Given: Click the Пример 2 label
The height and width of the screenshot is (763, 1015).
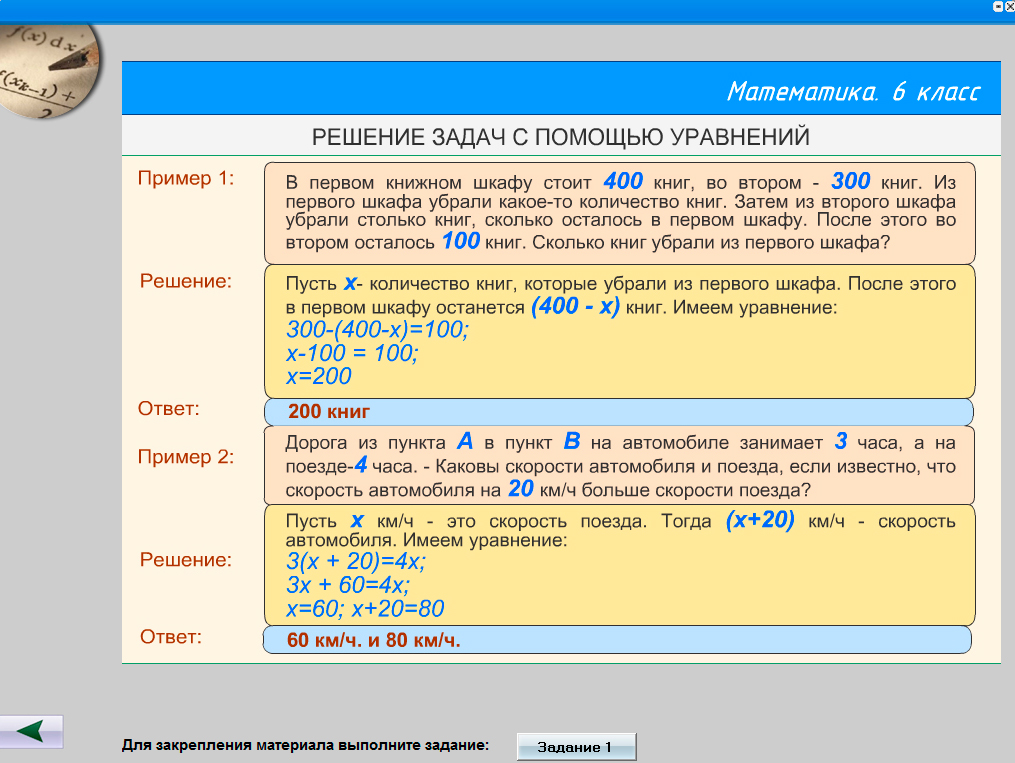Looking at the screenshot, I should [x=185, y=457].
